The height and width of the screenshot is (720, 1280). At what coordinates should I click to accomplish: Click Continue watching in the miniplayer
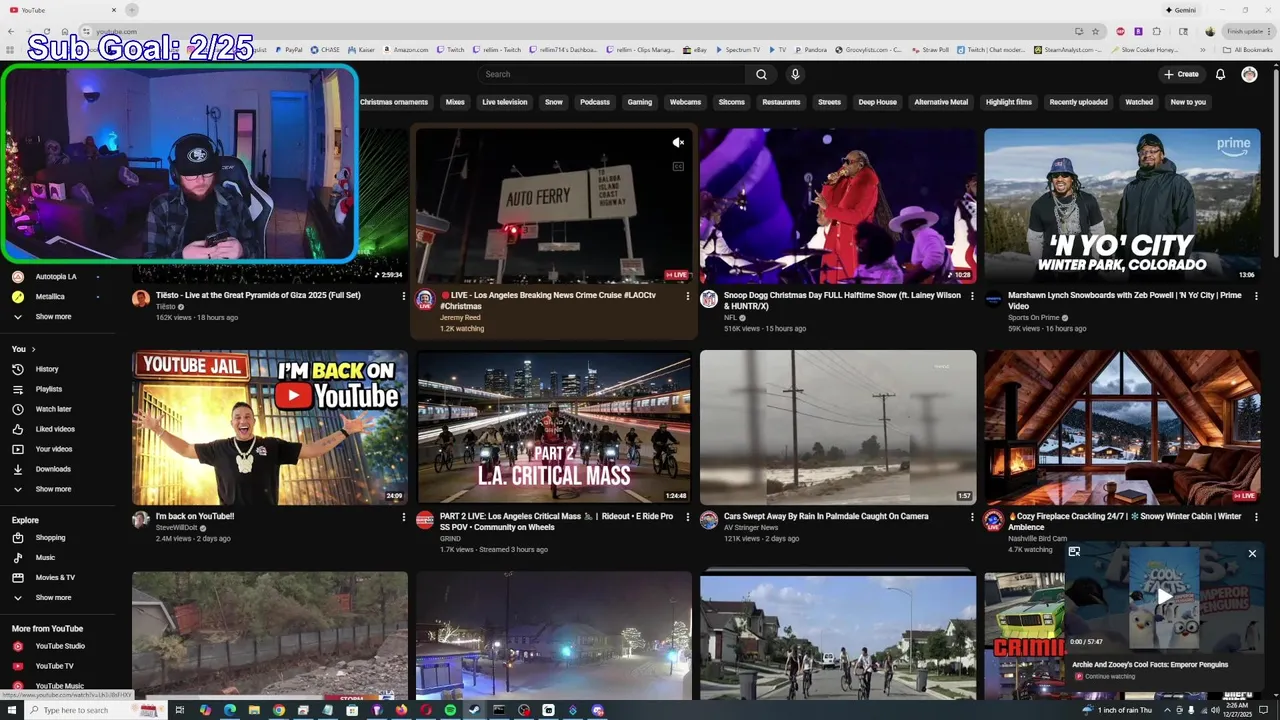click(x=1109, y=677)
